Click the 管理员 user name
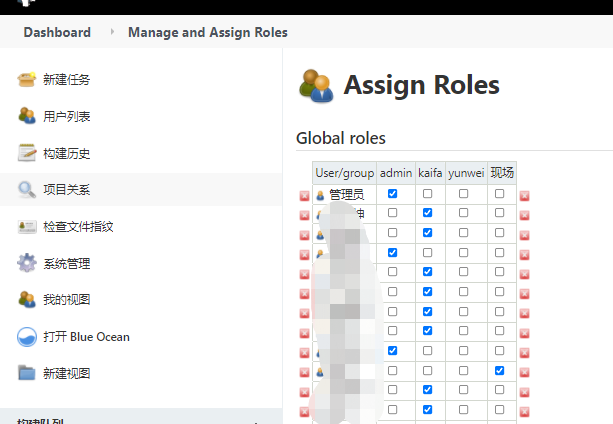613x424 pixels. point(346,194)
